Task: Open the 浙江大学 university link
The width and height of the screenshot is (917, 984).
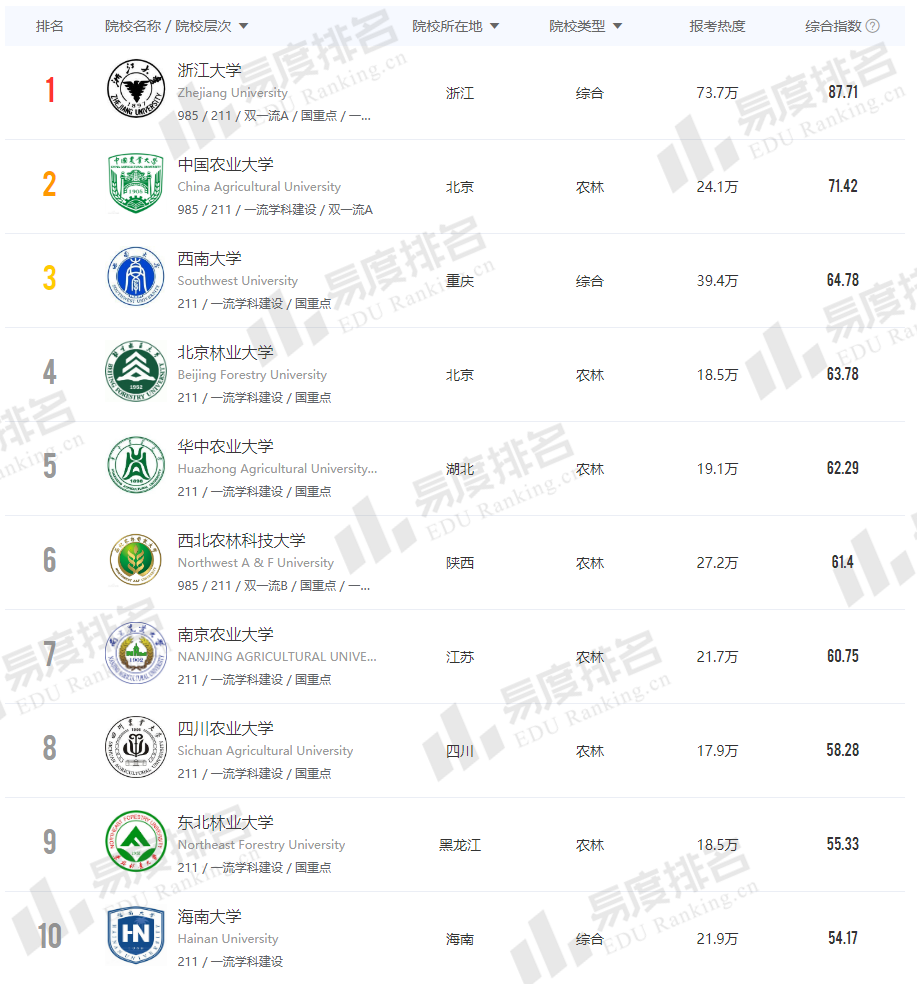Action: point(209,71)
